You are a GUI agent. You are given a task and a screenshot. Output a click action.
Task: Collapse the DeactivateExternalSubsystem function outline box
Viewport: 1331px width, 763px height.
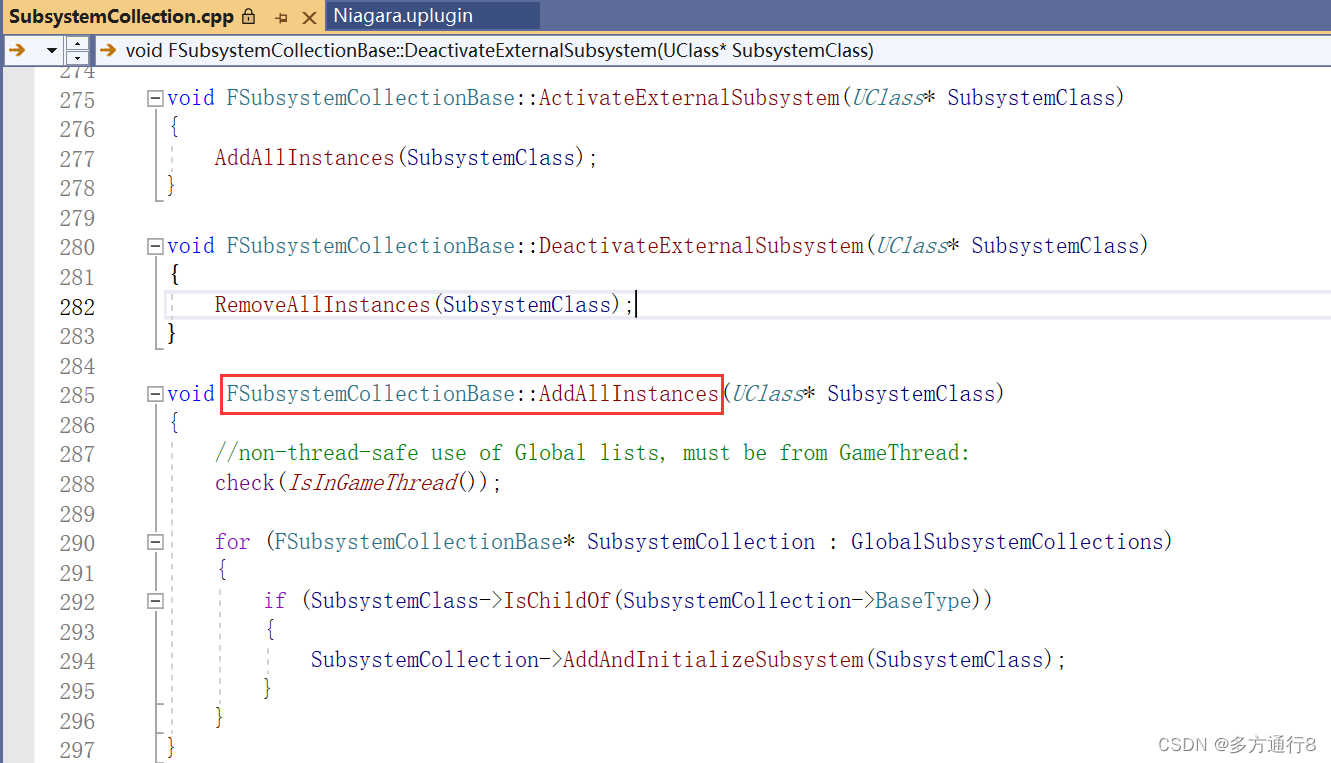pos(155,246)
